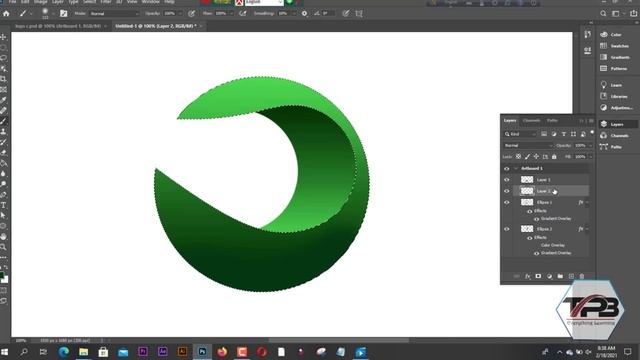Open the Window menu
The width and height of the screenshot is (640, 360).
150,2
